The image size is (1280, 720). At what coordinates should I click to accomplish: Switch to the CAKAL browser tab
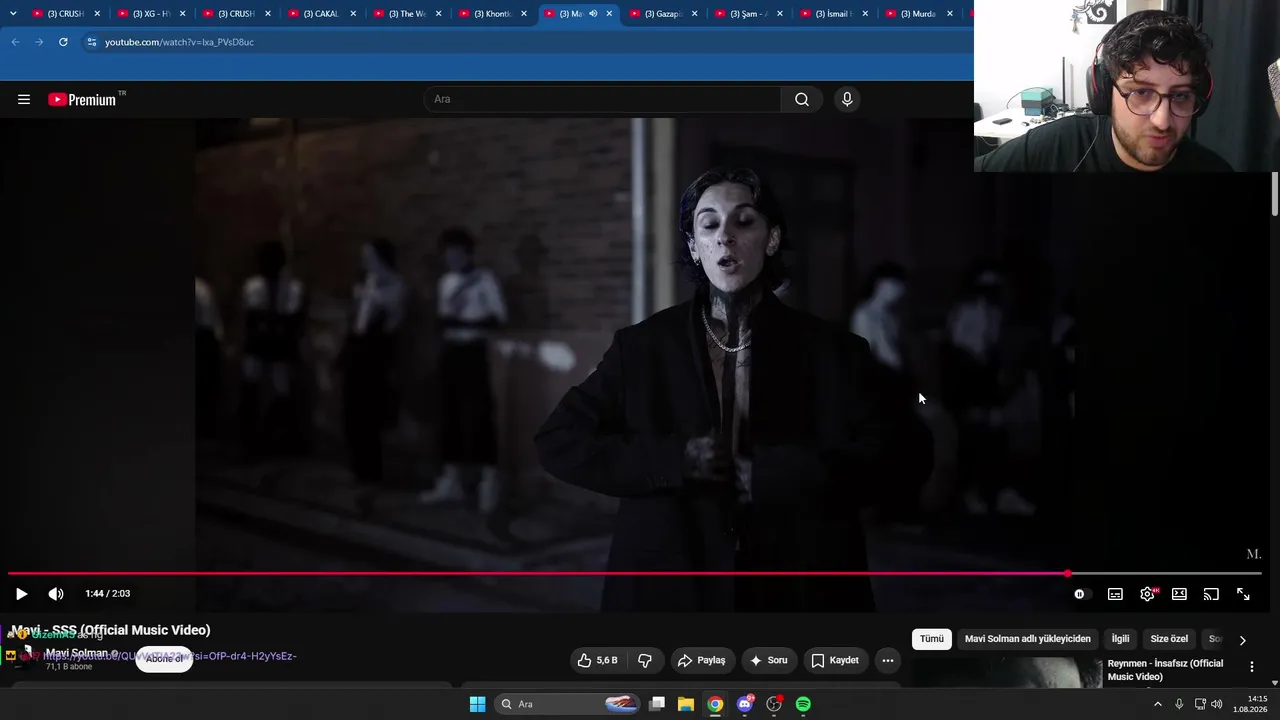point(320,14)
